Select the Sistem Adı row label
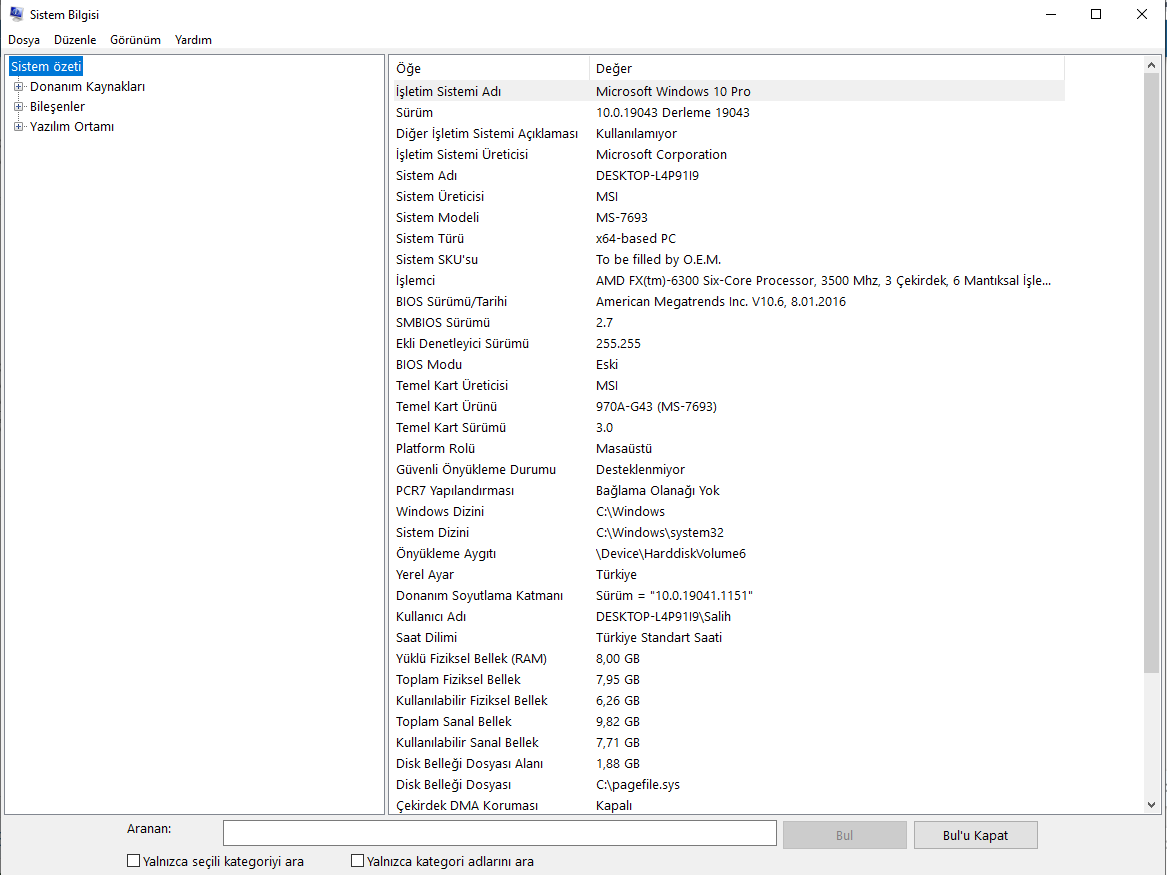 (426, 176)
